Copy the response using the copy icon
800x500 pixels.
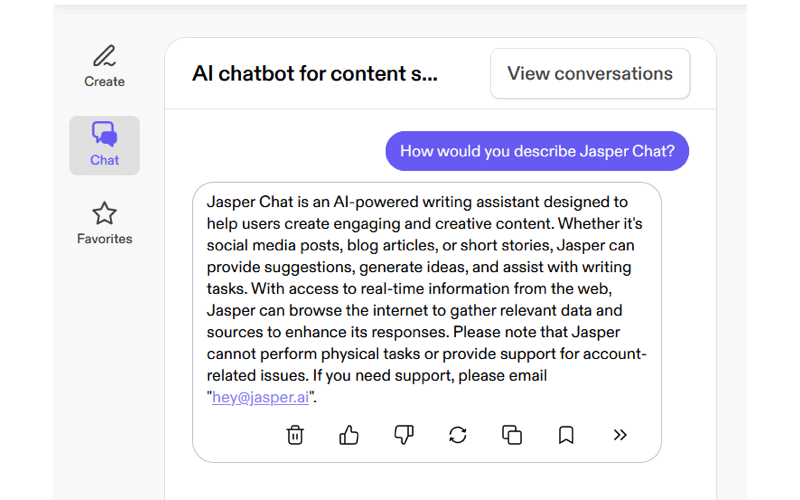(x=512, y=435)
